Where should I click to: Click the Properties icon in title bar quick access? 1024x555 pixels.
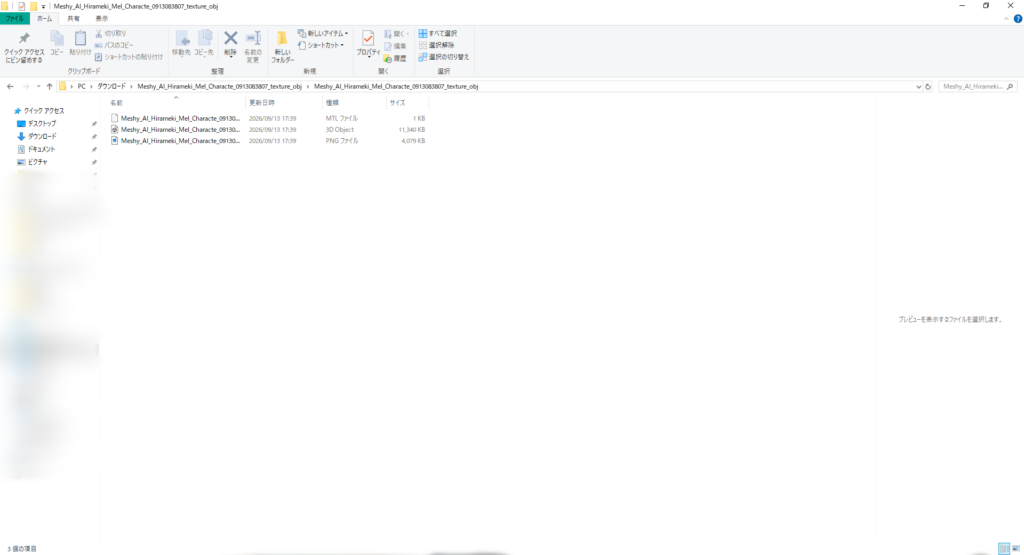[x=22, y=6]
